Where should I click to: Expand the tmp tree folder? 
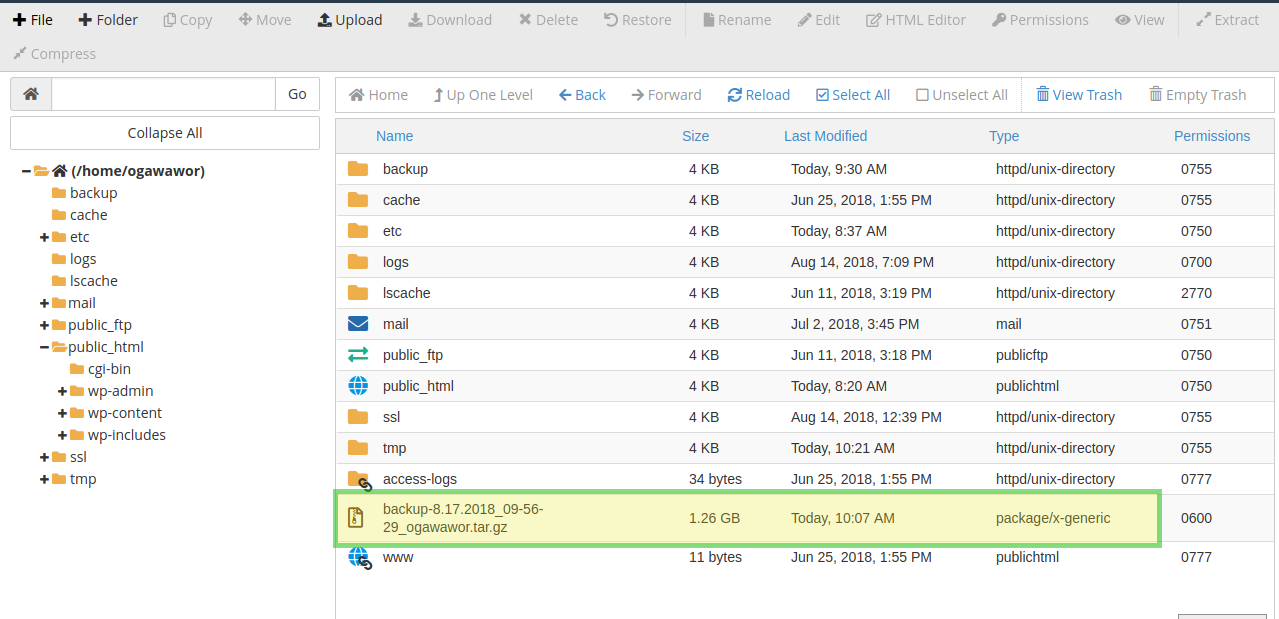(x=44, y=479)
